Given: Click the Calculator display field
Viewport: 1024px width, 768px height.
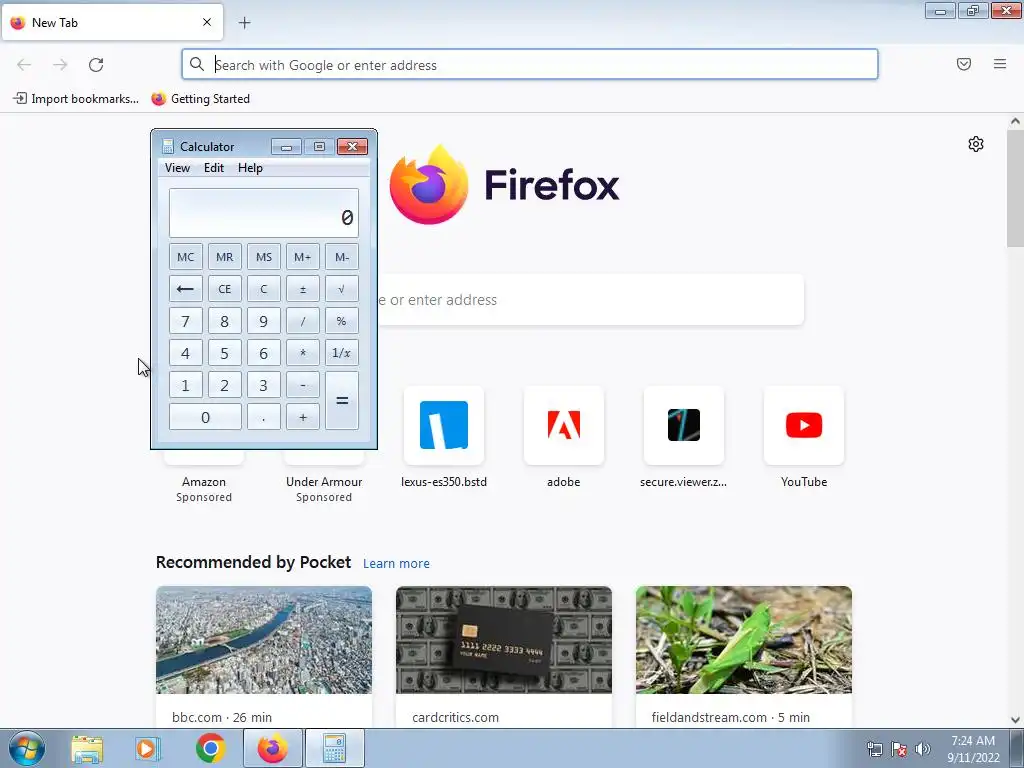Looking at the screenshot, I should click(x=264, y=213).
